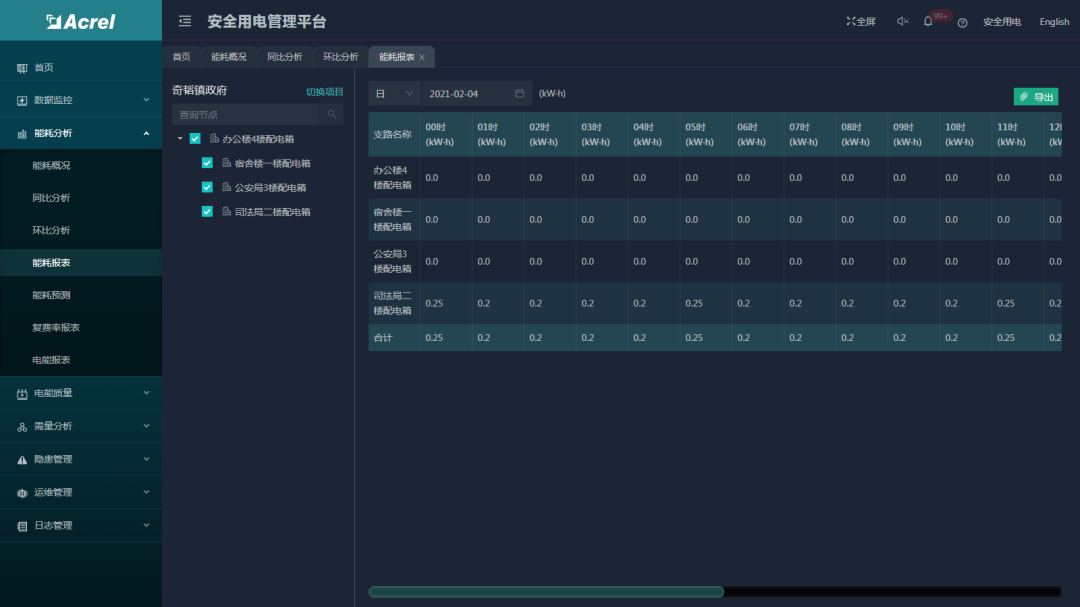Collapse the sidebar with the hamburger icon

click(x=185, y=21)
